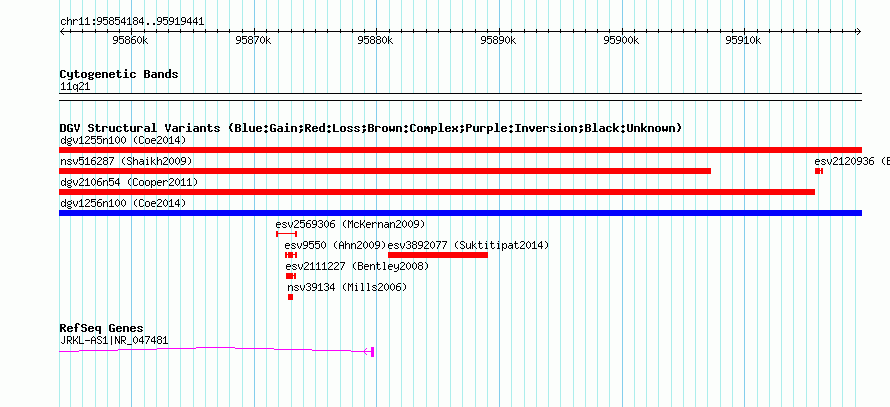
Task: Click the DGV Structural Variants track title
Action: (371, 128)
